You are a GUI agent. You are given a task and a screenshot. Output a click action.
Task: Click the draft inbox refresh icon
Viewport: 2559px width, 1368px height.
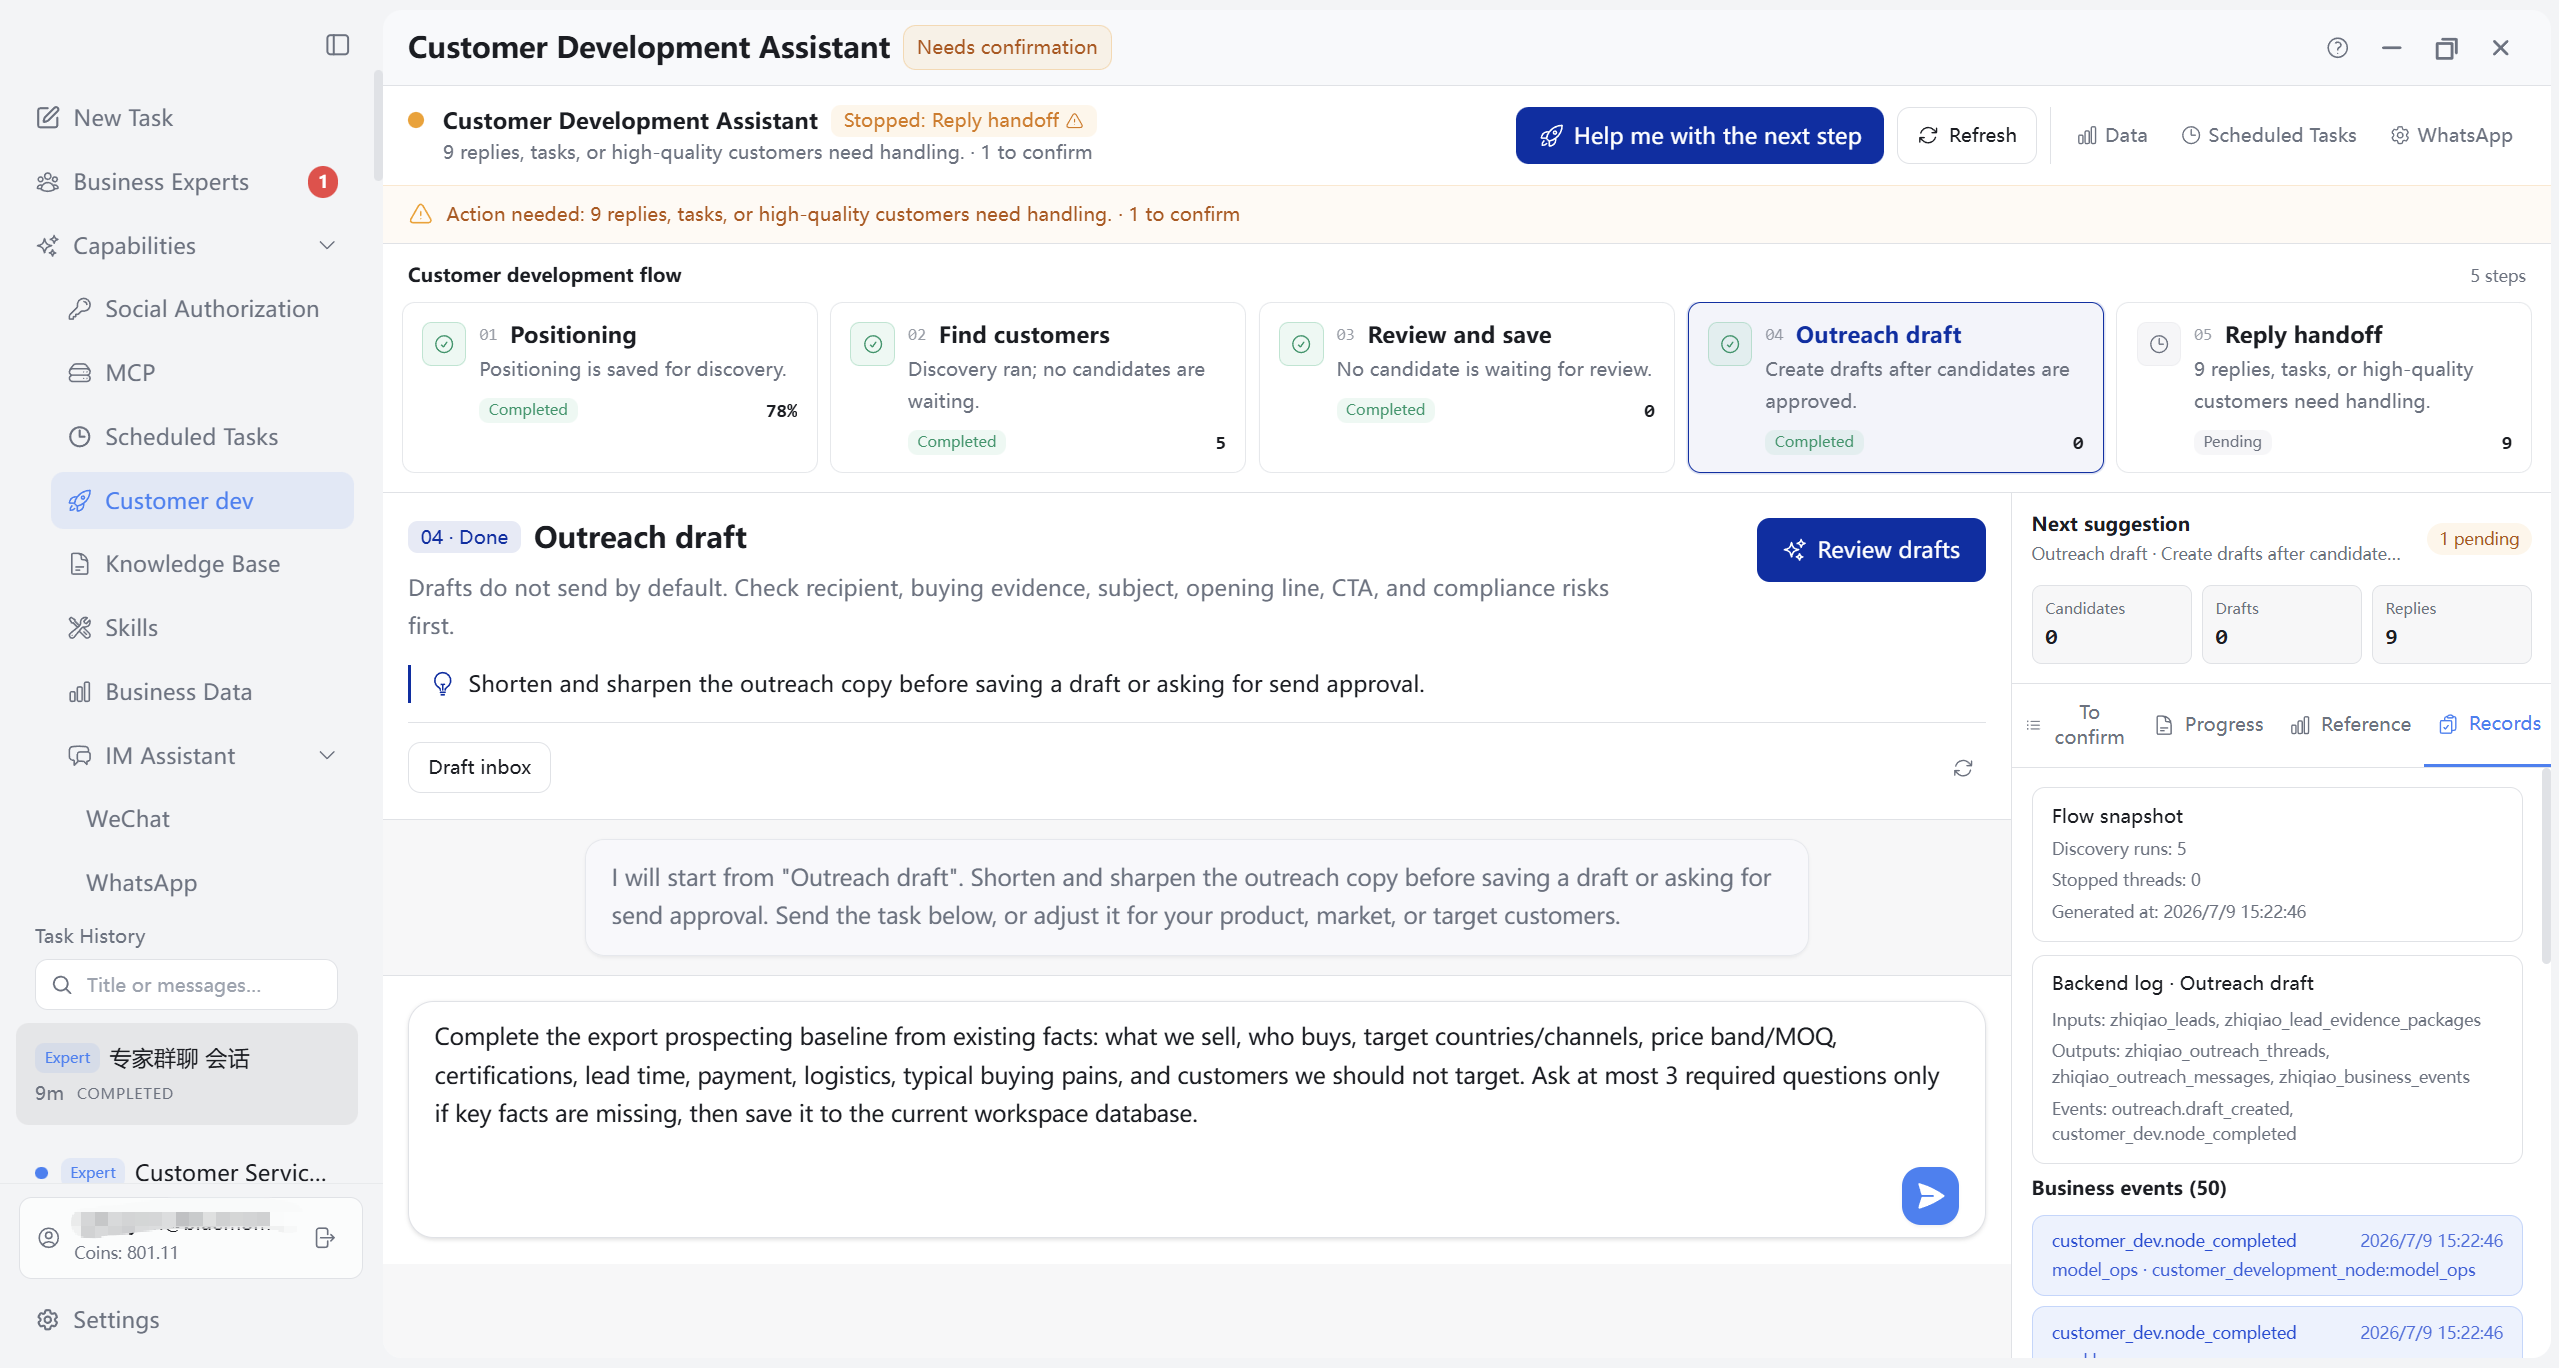coord(1963,768)
